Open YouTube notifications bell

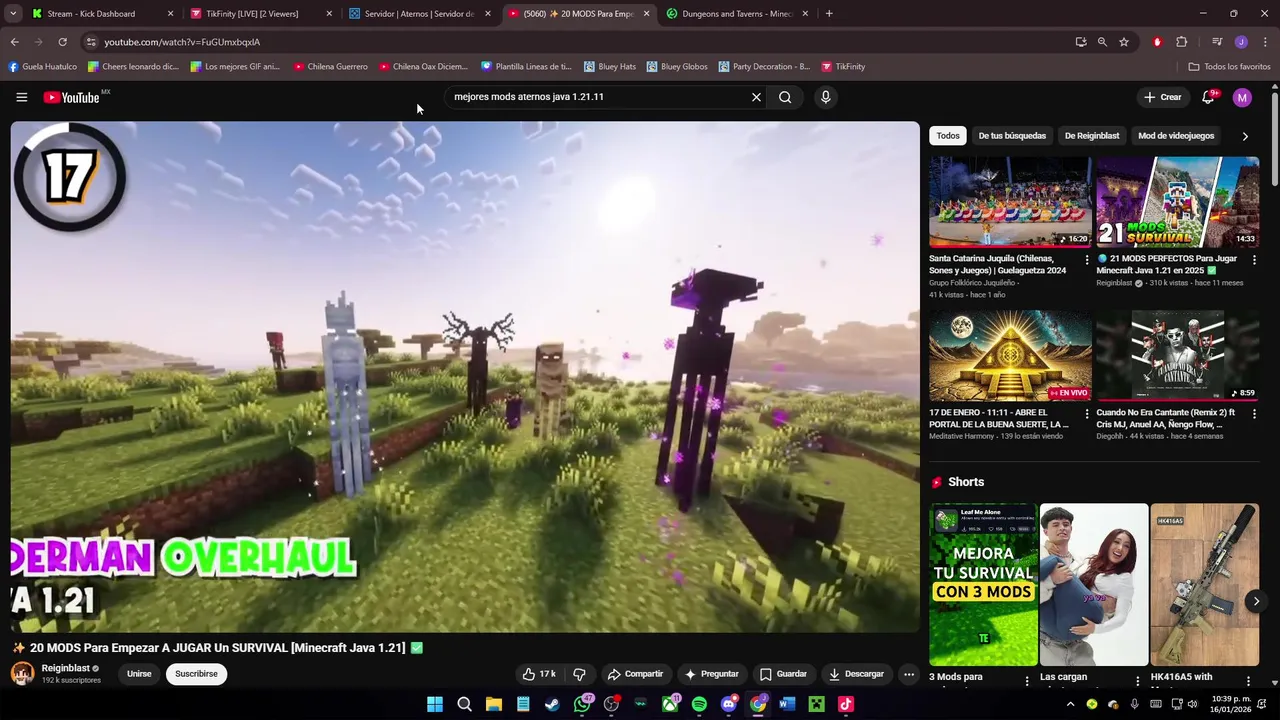pyautogui.click(x=1208, y=97)
